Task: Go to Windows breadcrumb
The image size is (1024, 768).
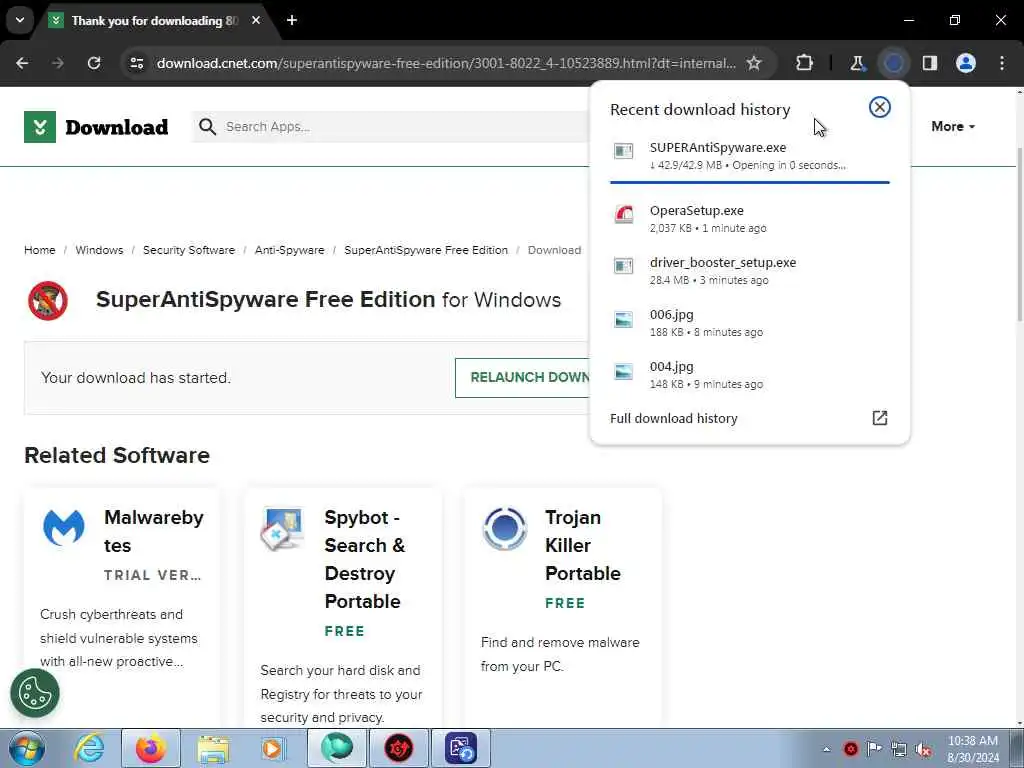Action: click(x=99, y=250)
